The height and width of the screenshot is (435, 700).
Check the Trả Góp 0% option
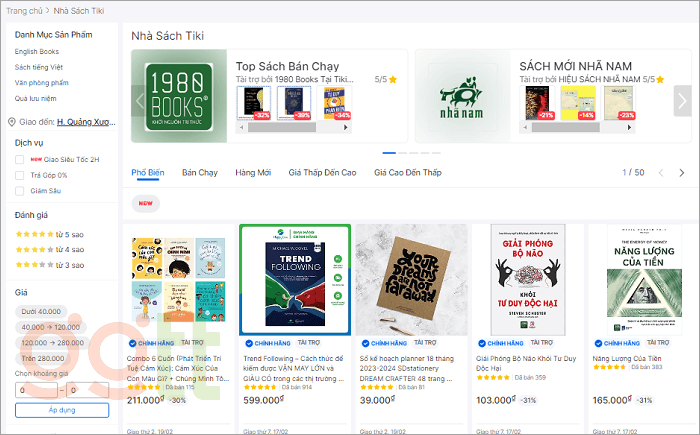(x=21, y=175)
